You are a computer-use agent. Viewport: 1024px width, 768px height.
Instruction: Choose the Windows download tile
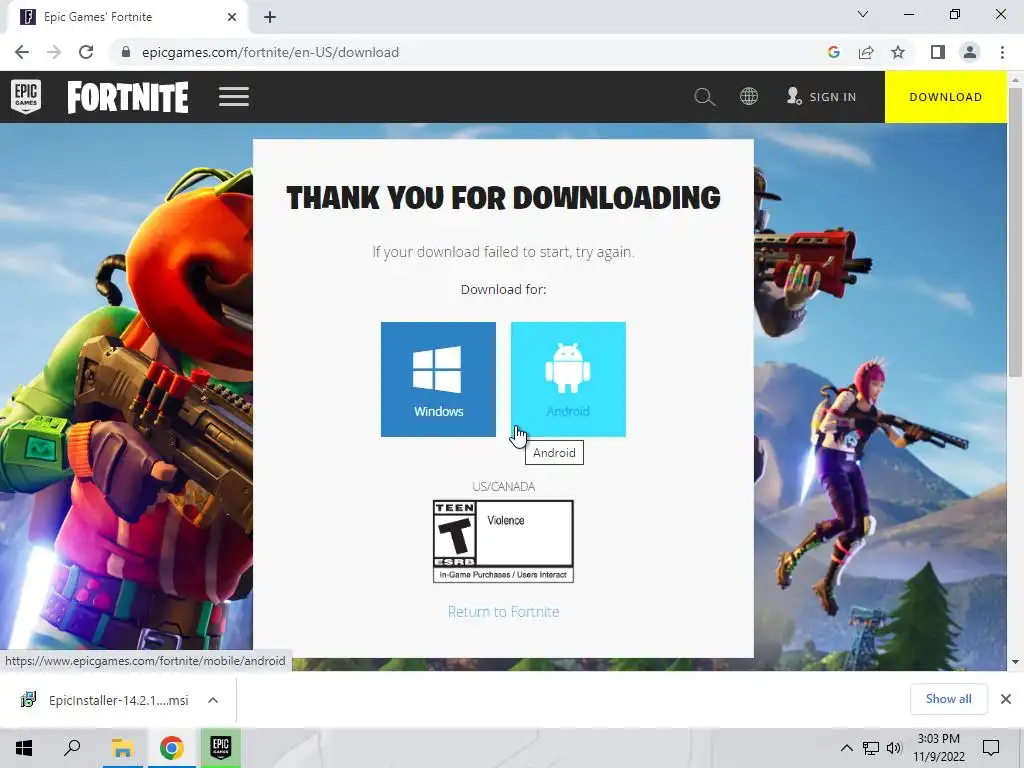pyautogui.click(x=438, y=379)
